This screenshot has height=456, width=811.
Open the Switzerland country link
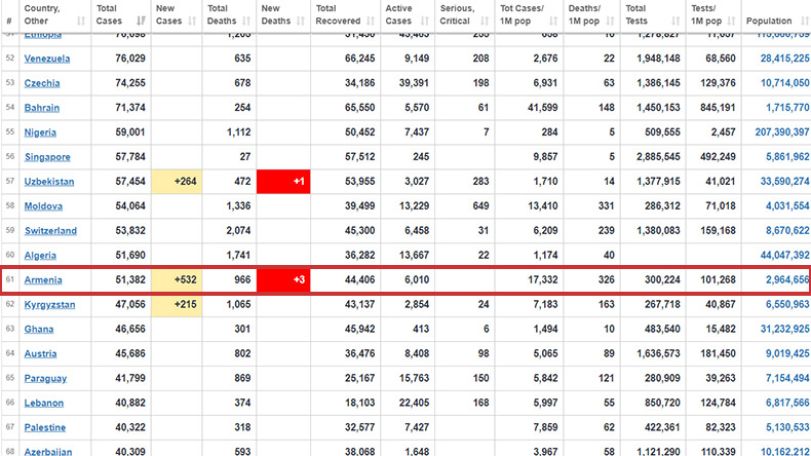51,231
